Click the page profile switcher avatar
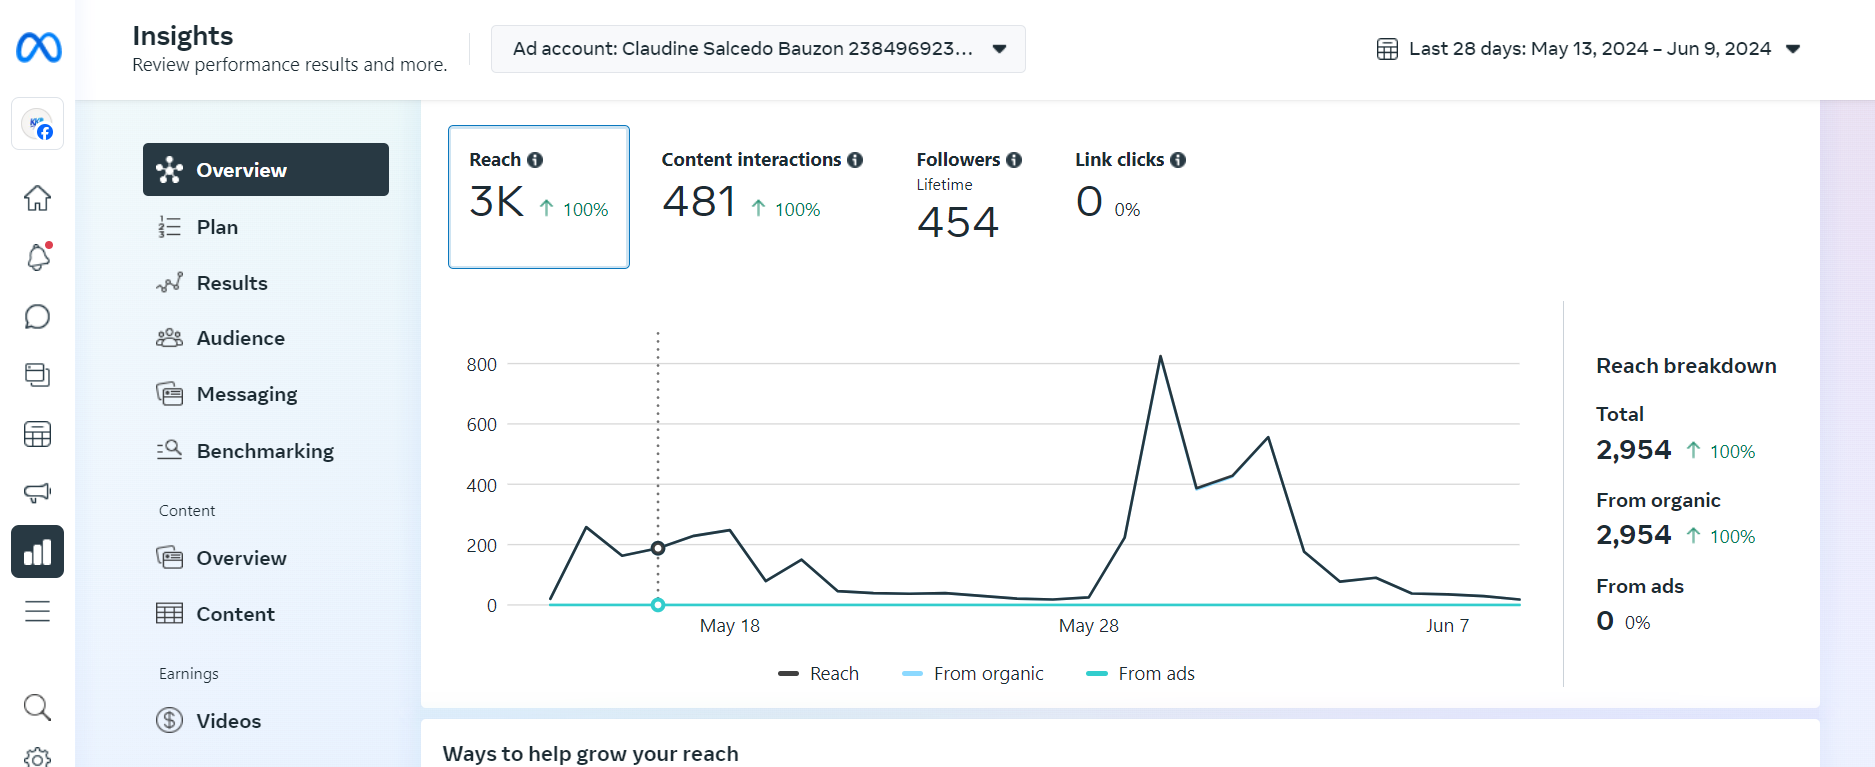The width and height of the screenshot is (1875, 767). 38,125
